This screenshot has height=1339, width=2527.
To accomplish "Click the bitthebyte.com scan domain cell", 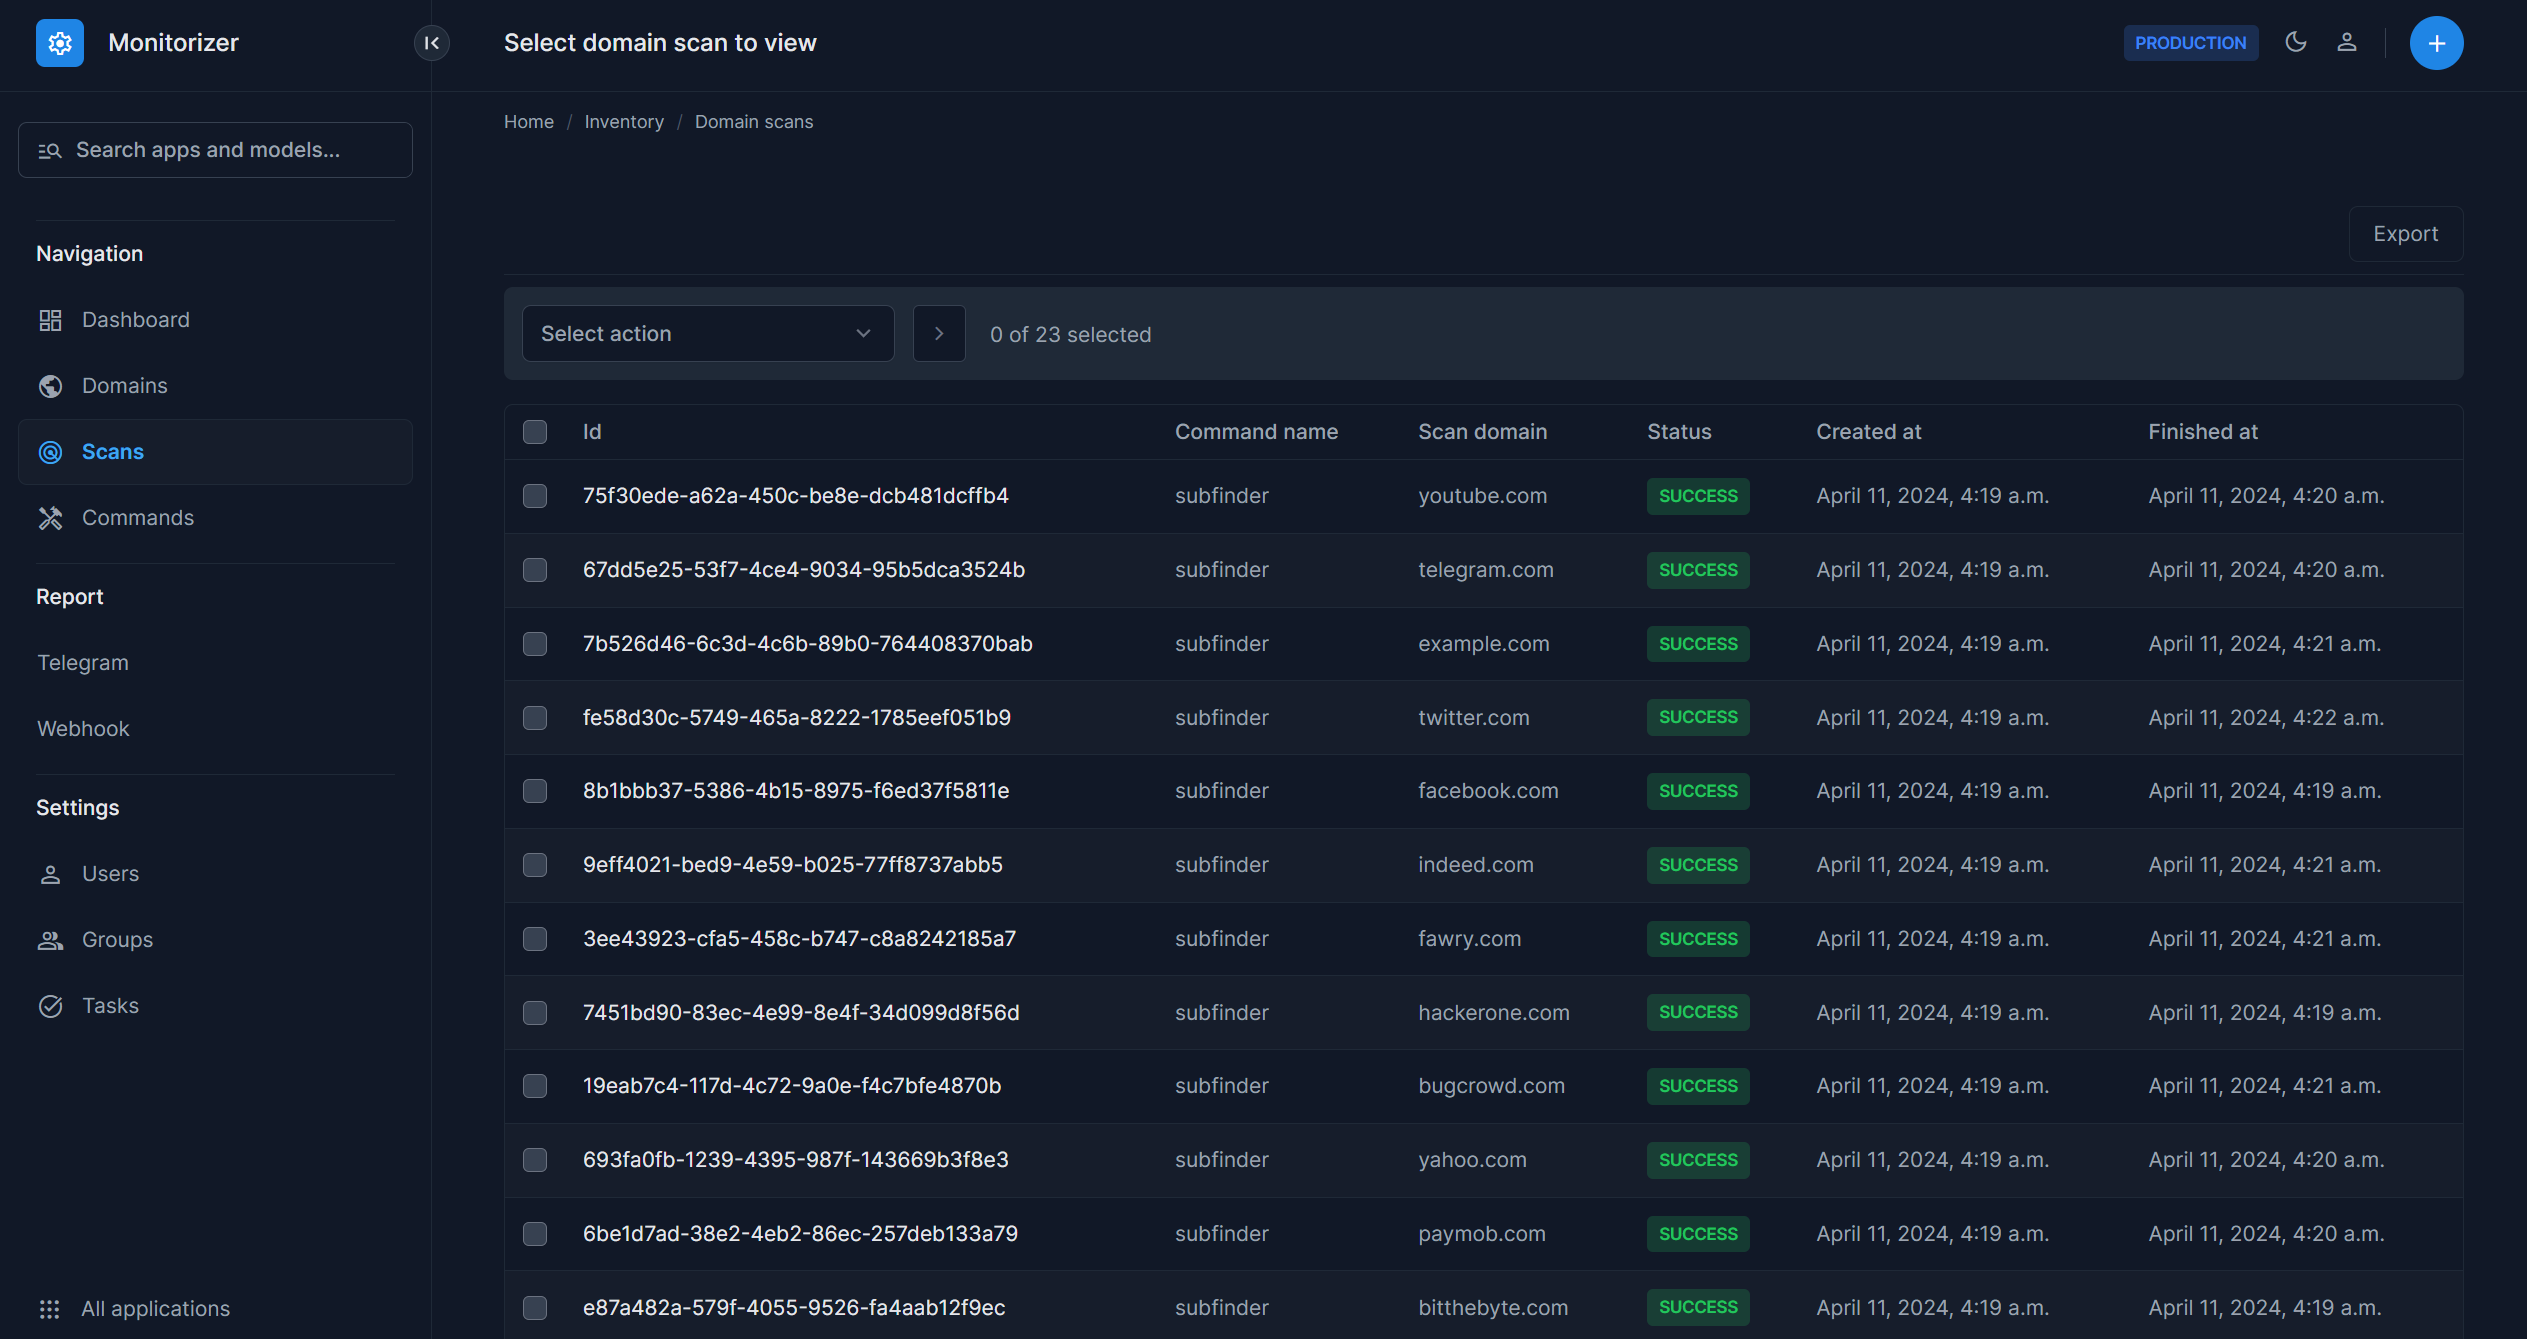I will pyautogui.click(x=1493, y=1308).
